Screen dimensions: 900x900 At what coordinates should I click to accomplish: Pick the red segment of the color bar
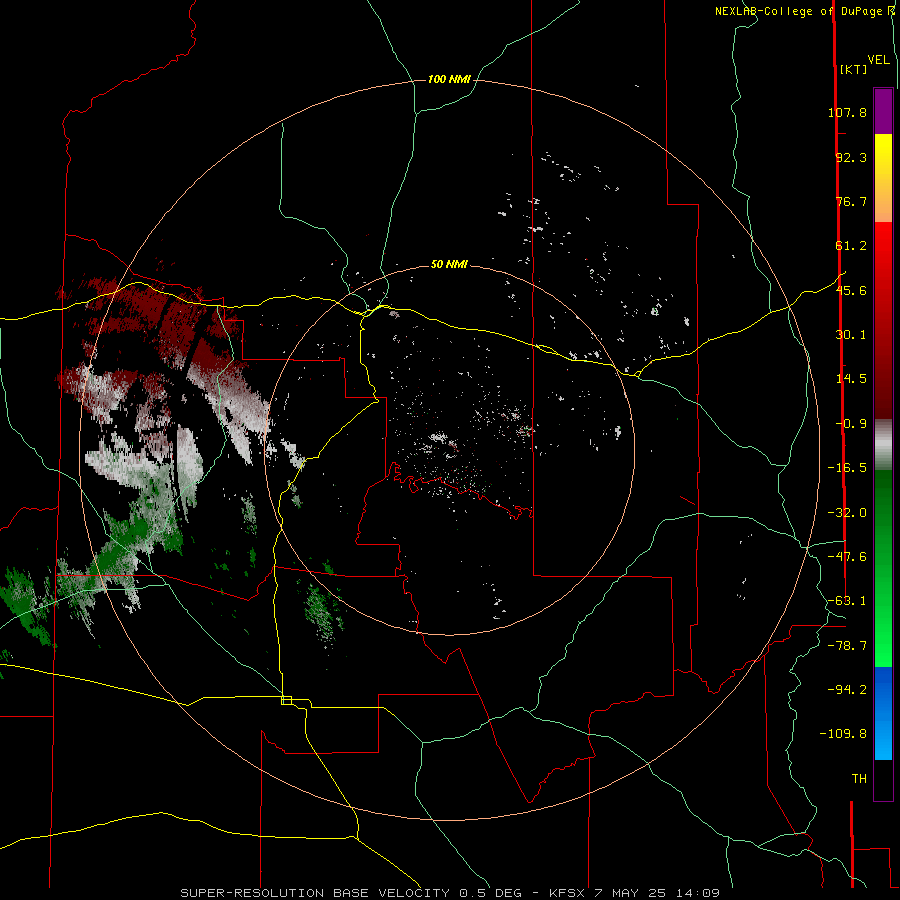[883, 320]
